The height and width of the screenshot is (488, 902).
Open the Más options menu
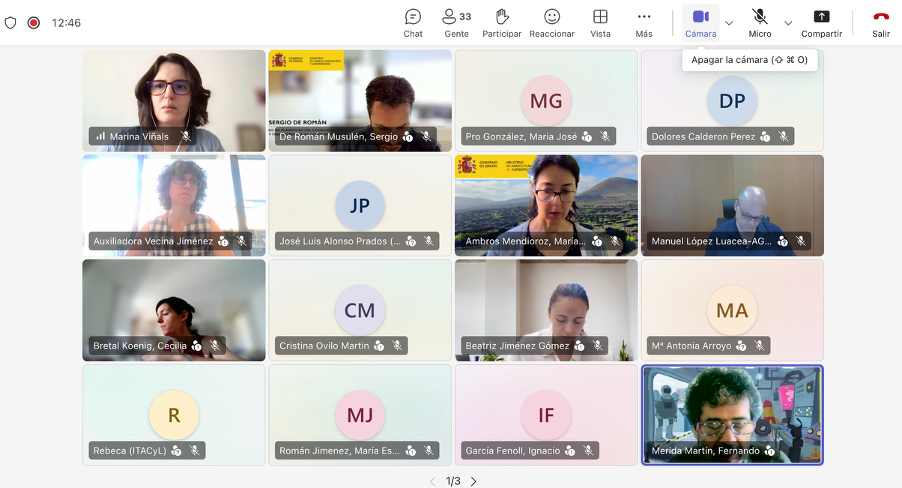click(644, 23)
